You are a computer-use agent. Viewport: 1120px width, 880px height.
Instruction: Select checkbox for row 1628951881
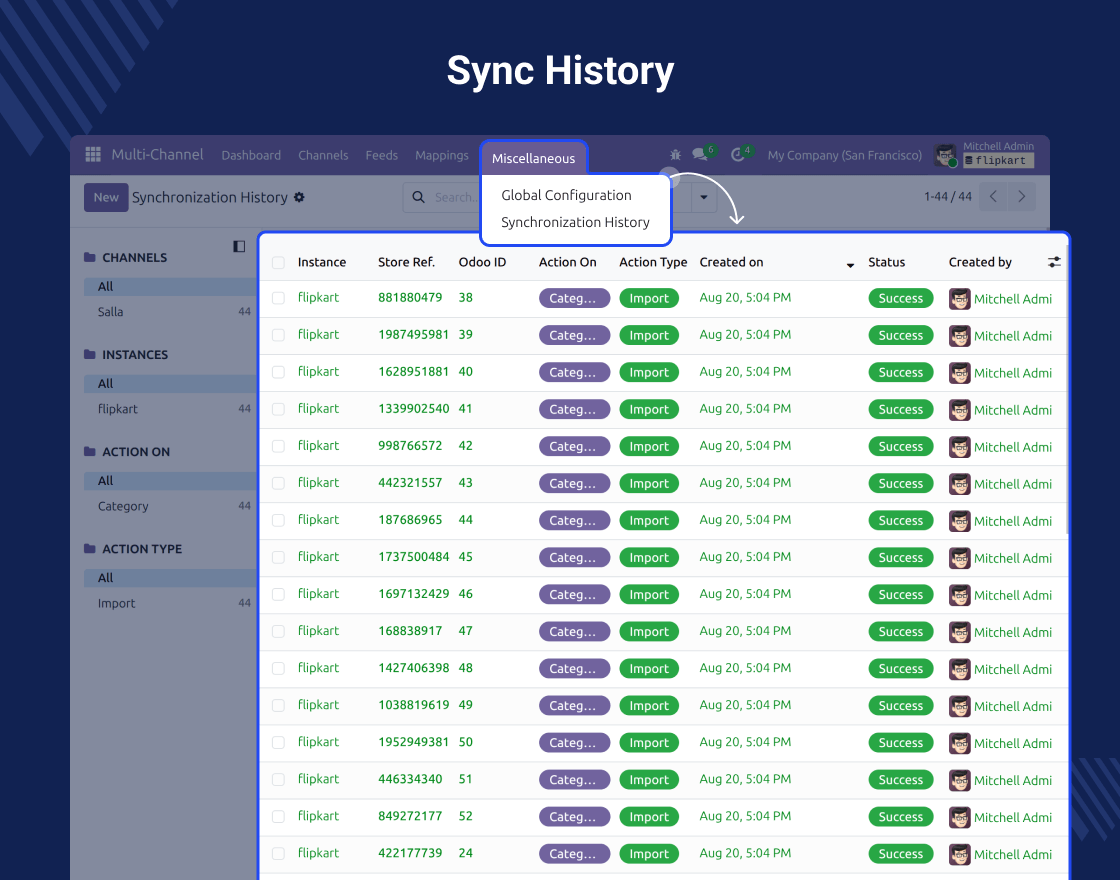[279, 372]
